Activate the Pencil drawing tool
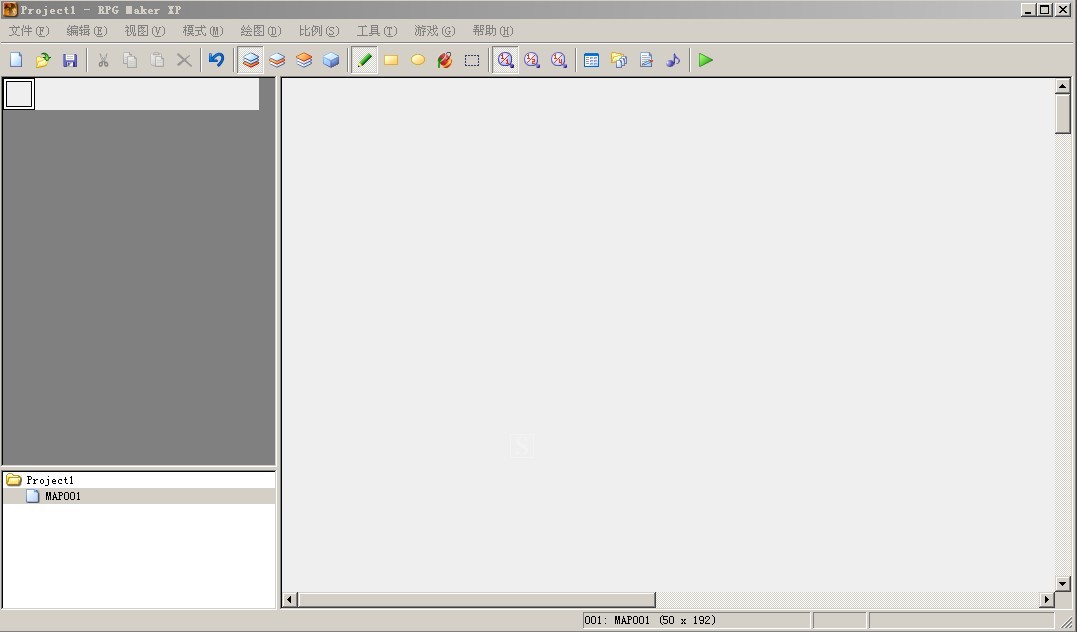The height and width of the screenshot is (632, 1077). coord(364,60)
